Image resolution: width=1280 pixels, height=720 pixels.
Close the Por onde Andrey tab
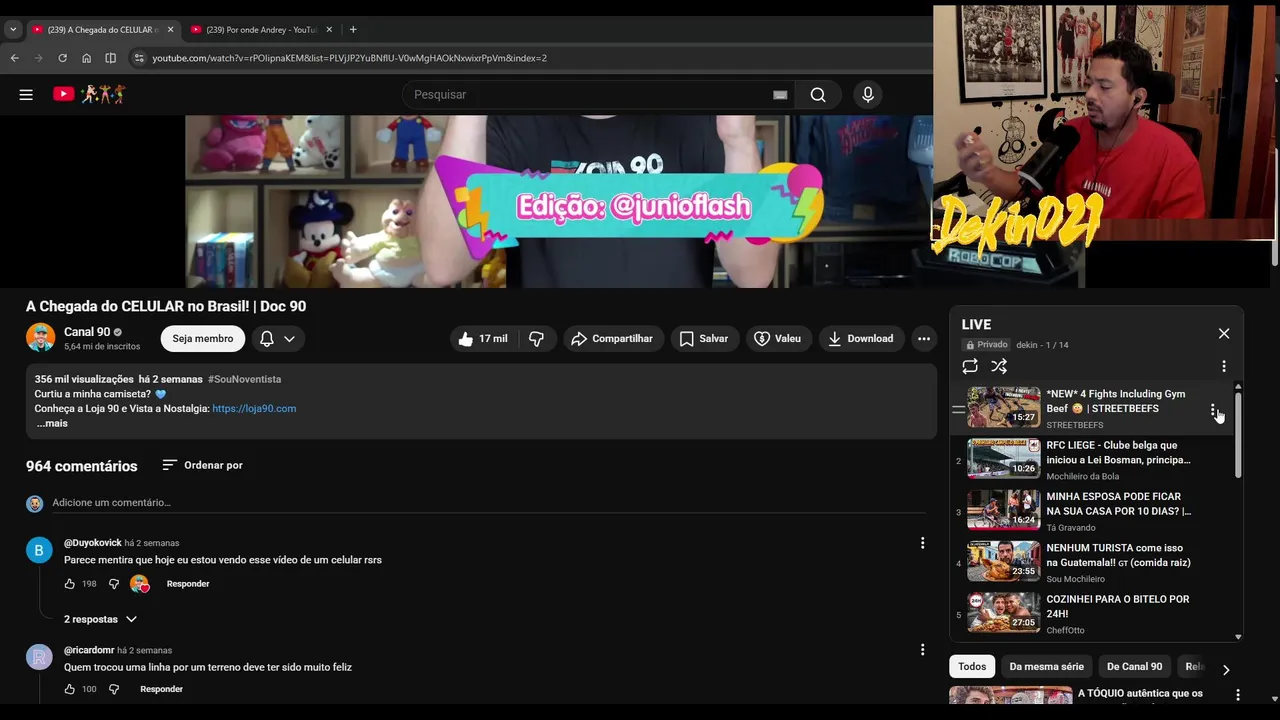point(329,30)
